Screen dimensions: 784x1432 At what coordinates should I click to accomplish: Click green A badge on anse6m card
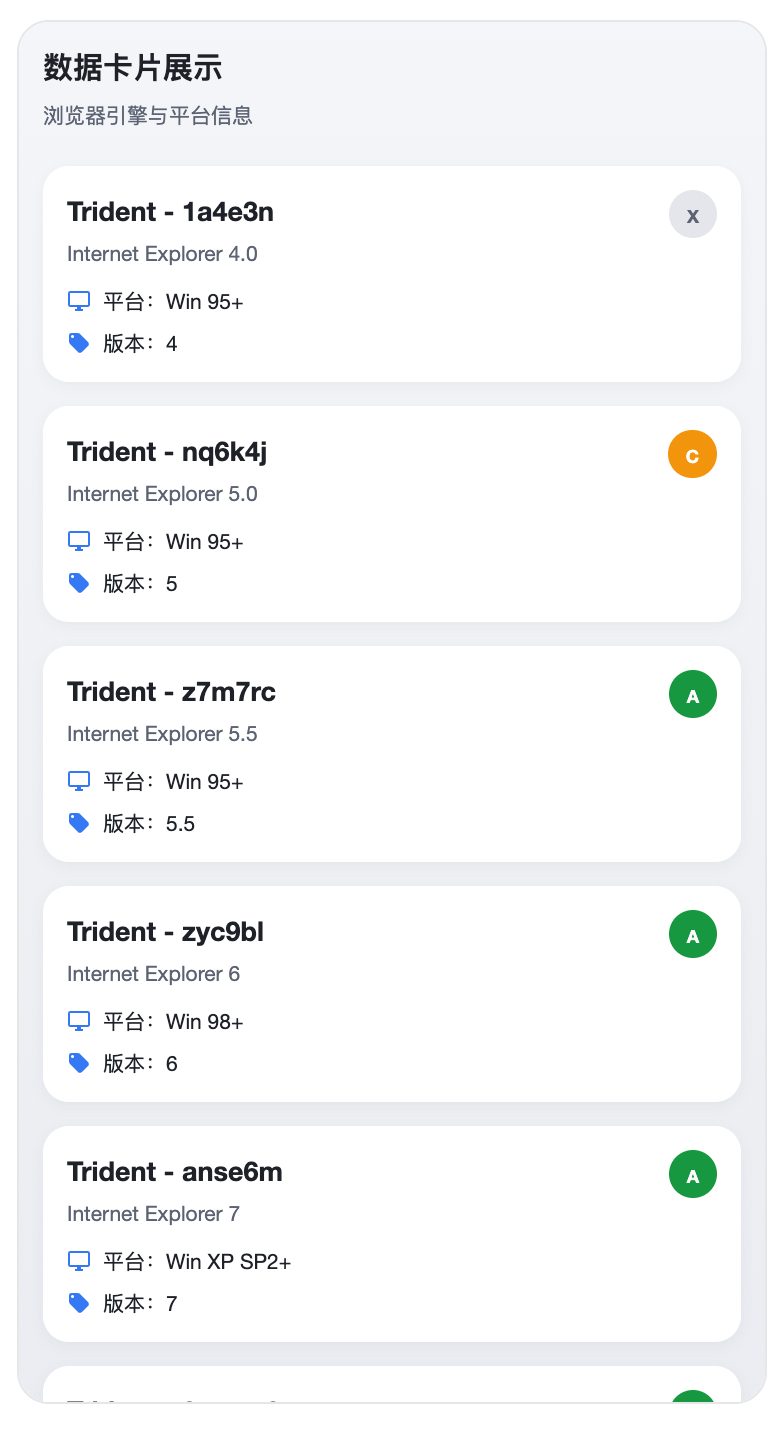(692, 1174)
